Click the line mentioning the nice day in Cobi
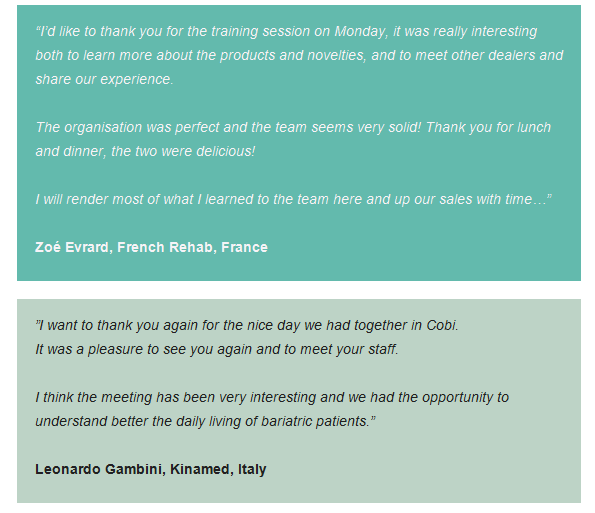This screenshot has width=595, height=513. [x=247, y=326]
